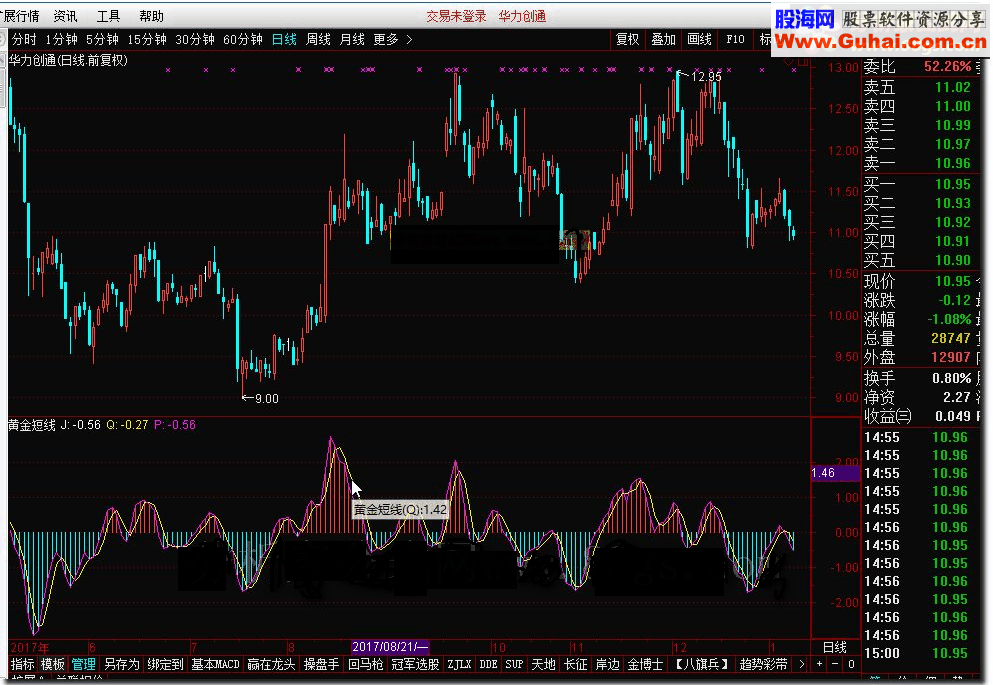993x685 pixels.
Task: Select the DDE indicator tab
Action: tap(488, 664)
